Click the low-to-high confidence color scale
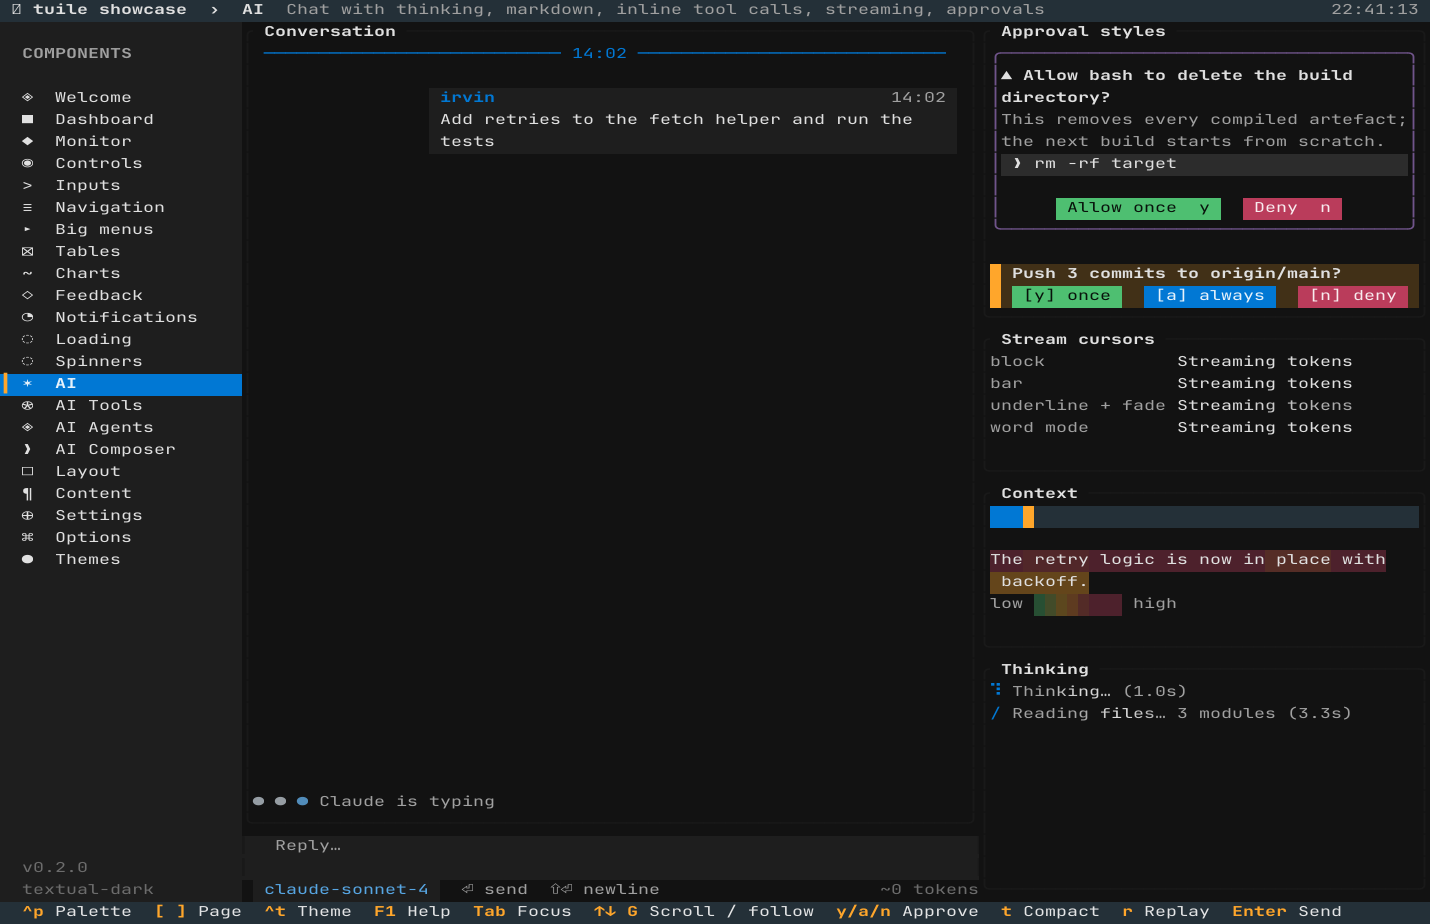The width and height of the screenshot is (1430, 924). tap(1078, 604)
